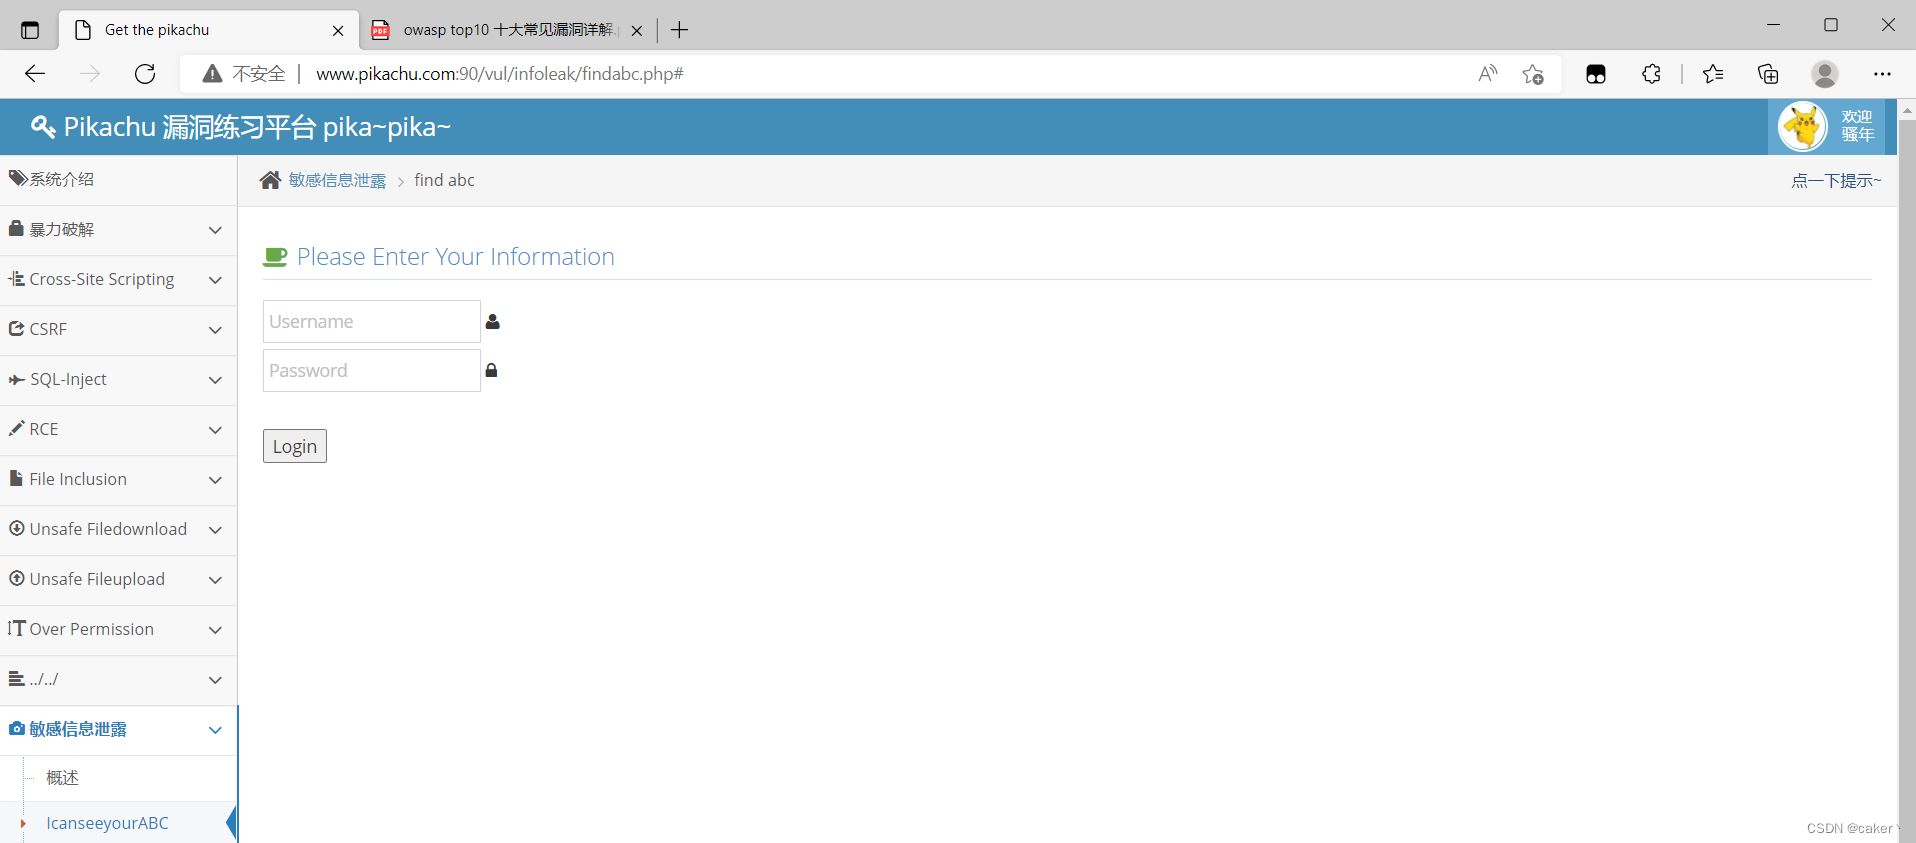This screenshot has height=843, width=1916.
Task: Open the ../../ directory traversal menu
Action: [118, 680]
